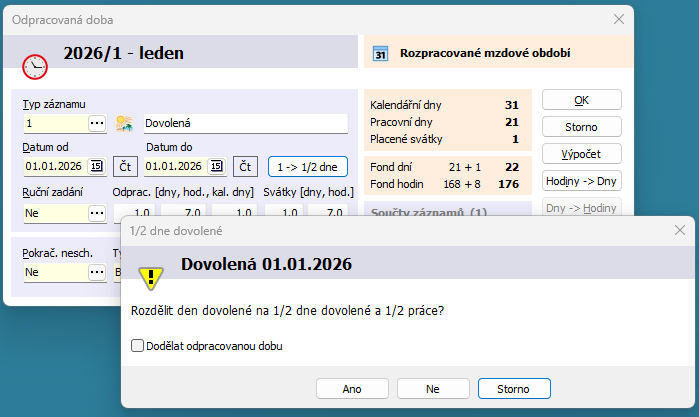
Task: Click the Čt weekday button after Datum od
Action: click(125, 166)
